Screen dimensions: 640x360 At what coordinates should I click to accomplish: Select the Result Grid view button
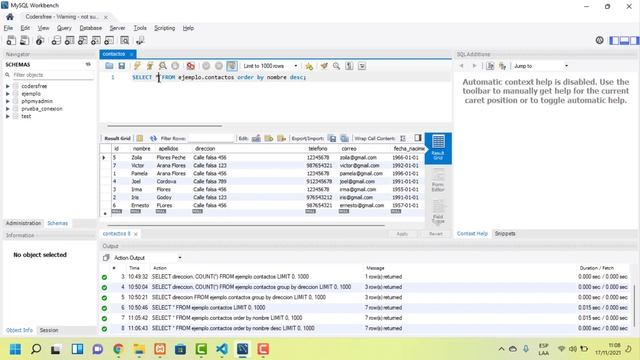tap(438, 148)
